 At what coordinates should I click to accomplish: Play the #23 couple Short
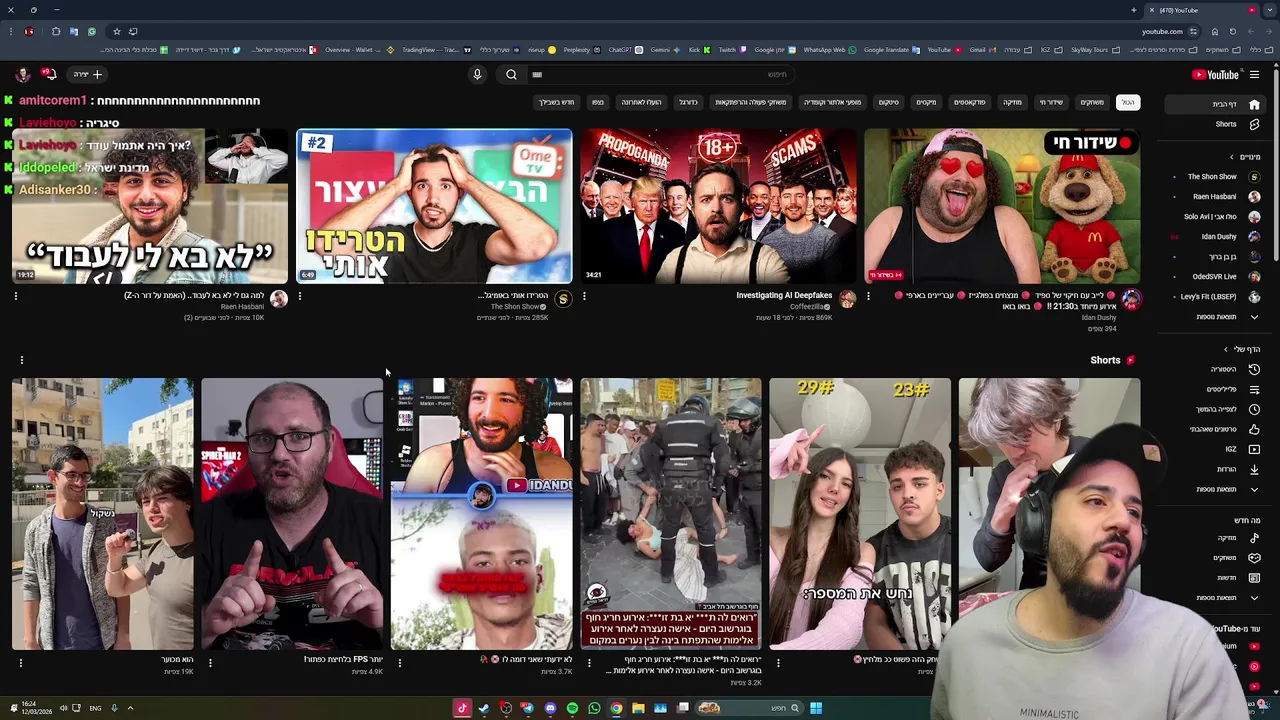[860, 514]
